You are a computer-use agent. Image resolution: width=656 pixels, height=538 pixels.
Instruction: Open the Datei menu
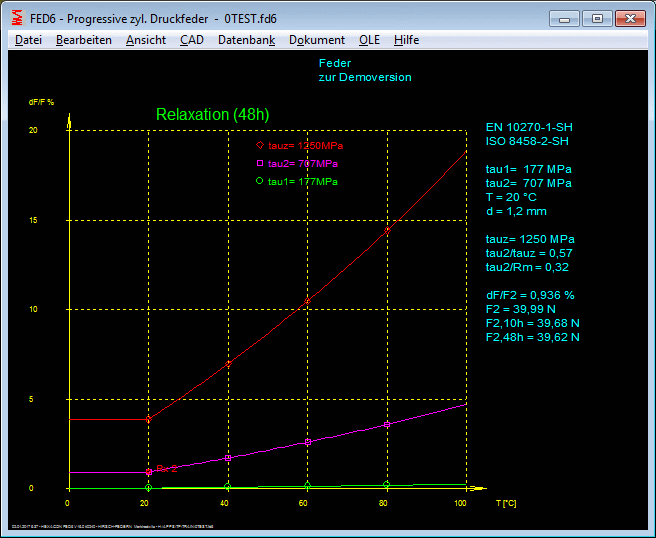[28, 40]
